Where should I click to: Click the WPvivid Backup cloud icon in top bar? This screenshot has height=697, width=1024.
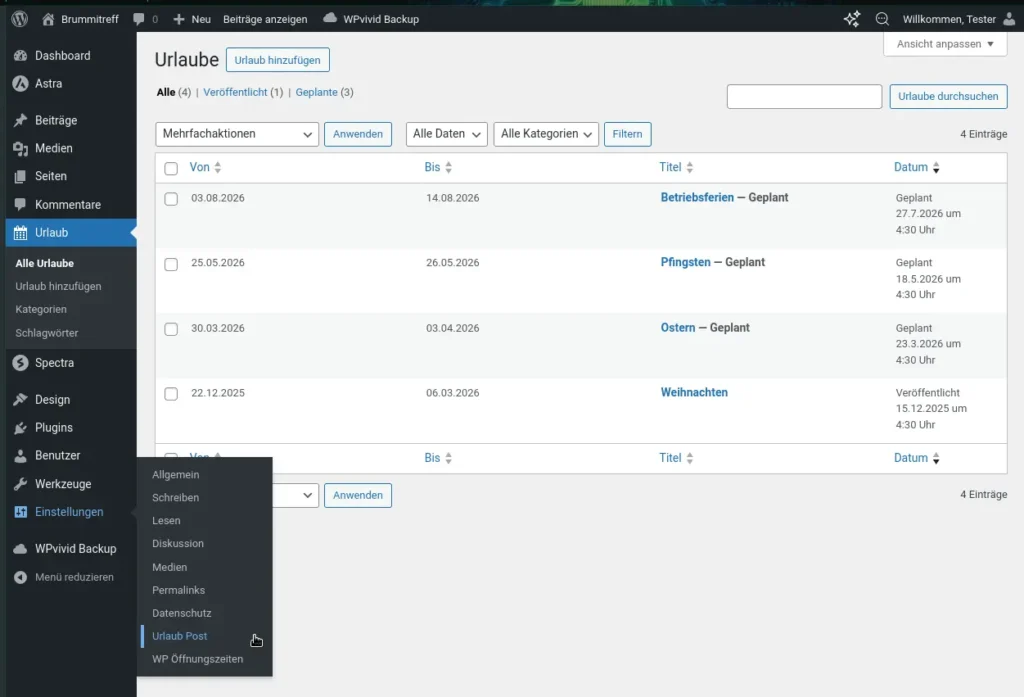click(x=330, y=18)
